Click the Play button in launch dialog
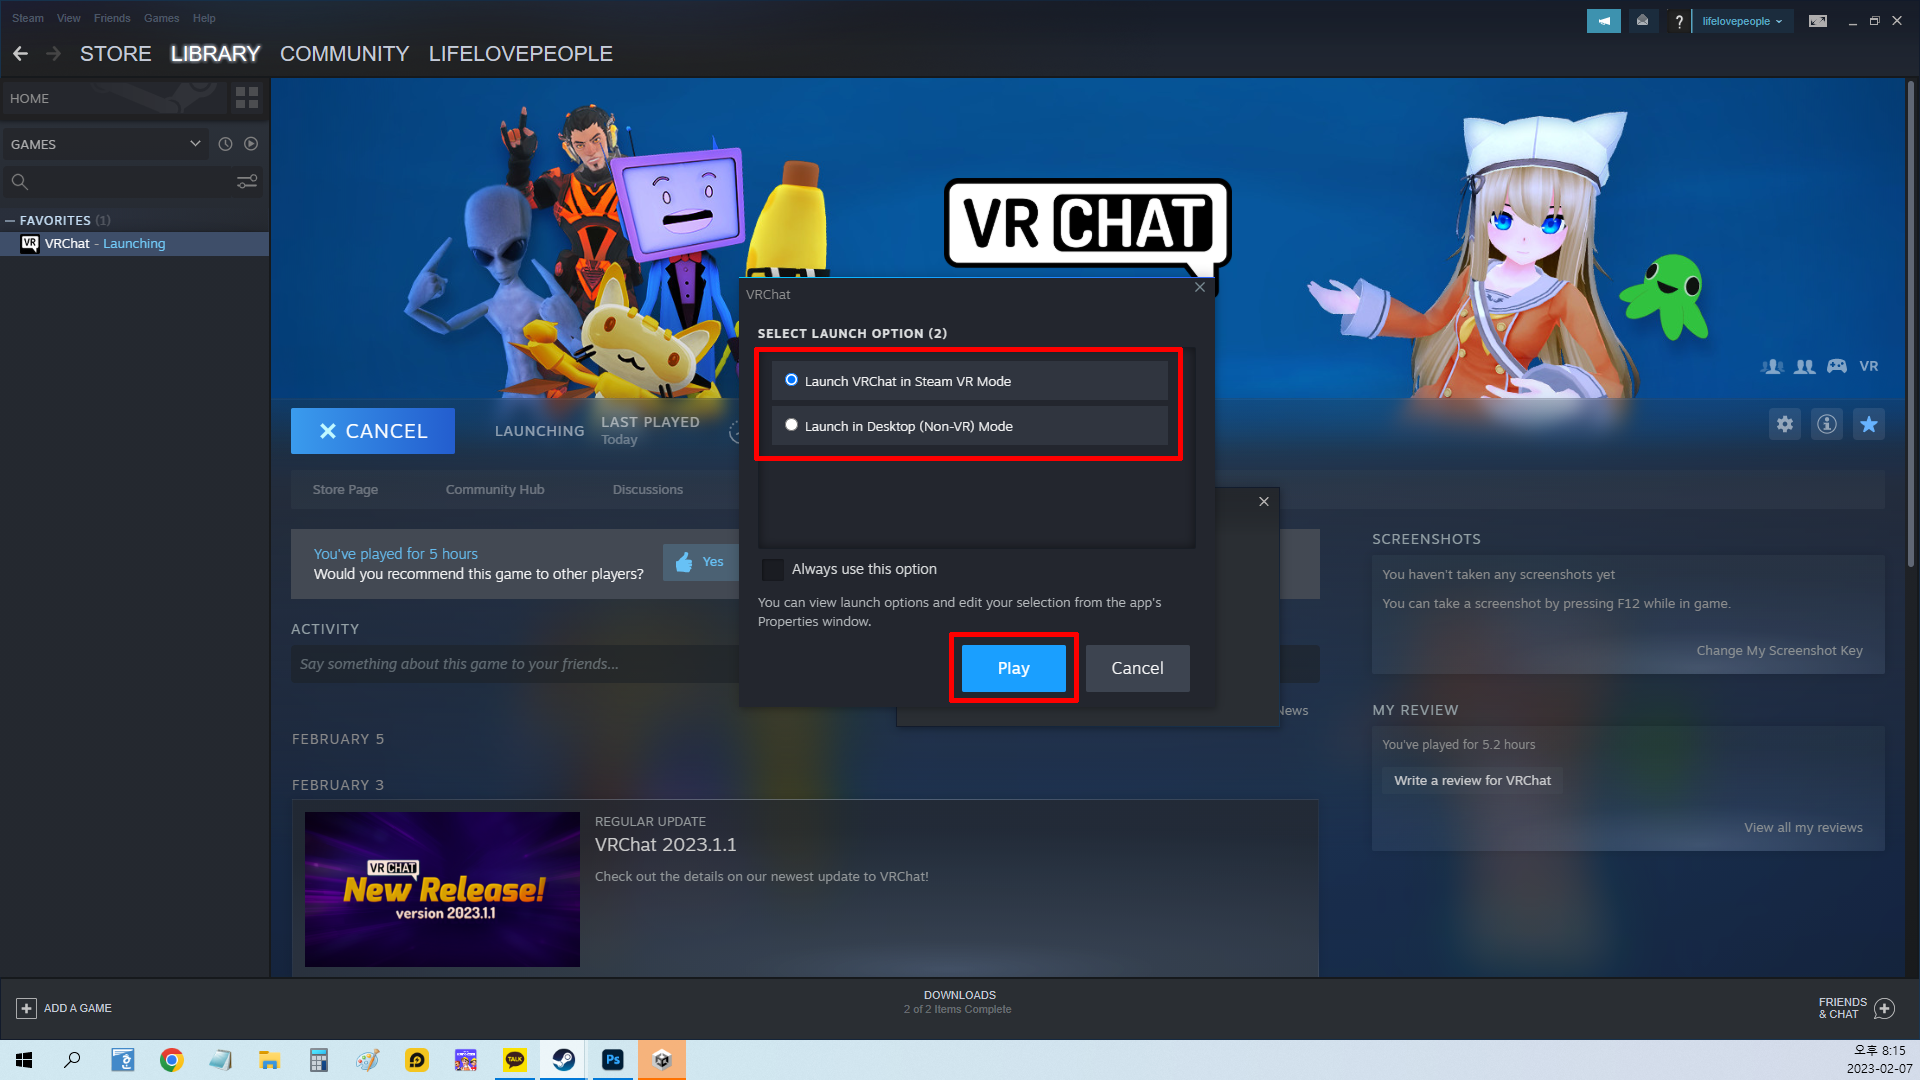 coord(1013,668)
